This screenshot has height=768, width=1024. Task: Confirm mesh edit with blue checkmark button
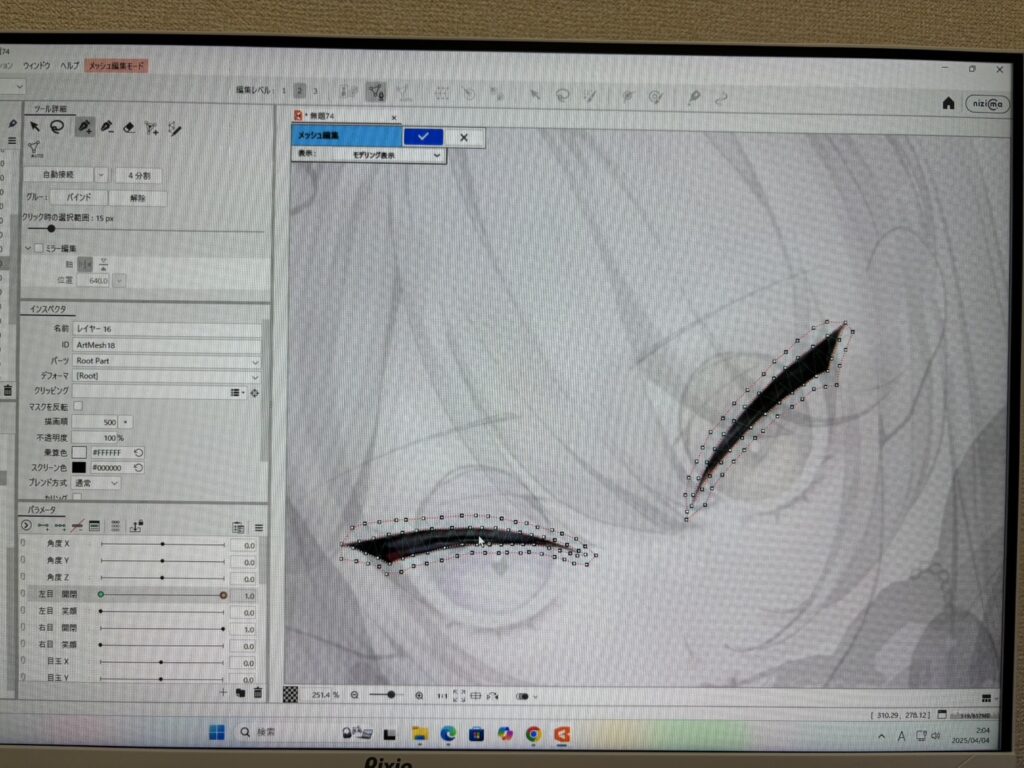(x=424, y=137)
